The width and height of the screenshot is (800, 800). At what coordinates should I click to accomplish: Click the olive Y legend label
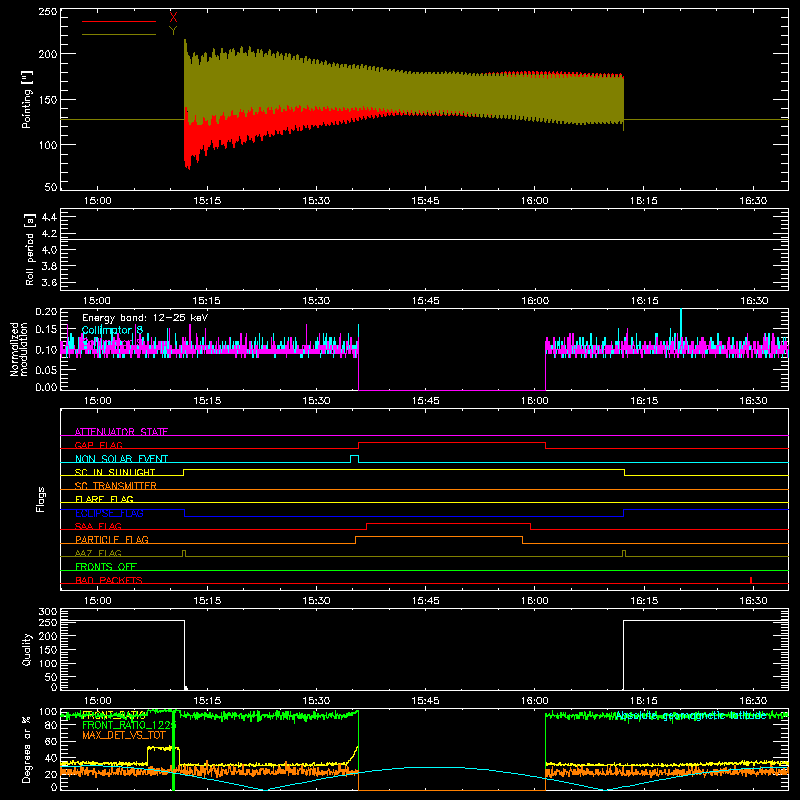173,31
